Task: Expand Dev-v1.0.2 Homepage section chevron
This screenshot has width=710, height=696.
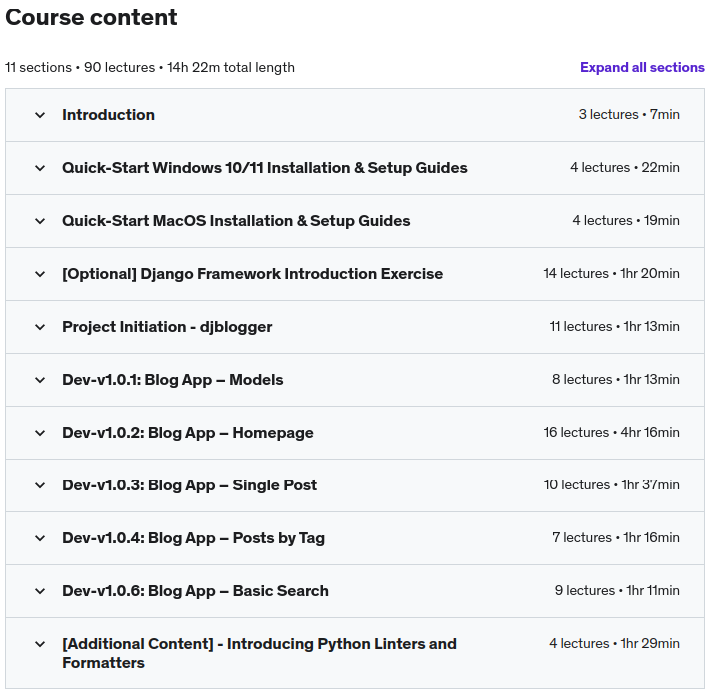Action: point(40,433)
